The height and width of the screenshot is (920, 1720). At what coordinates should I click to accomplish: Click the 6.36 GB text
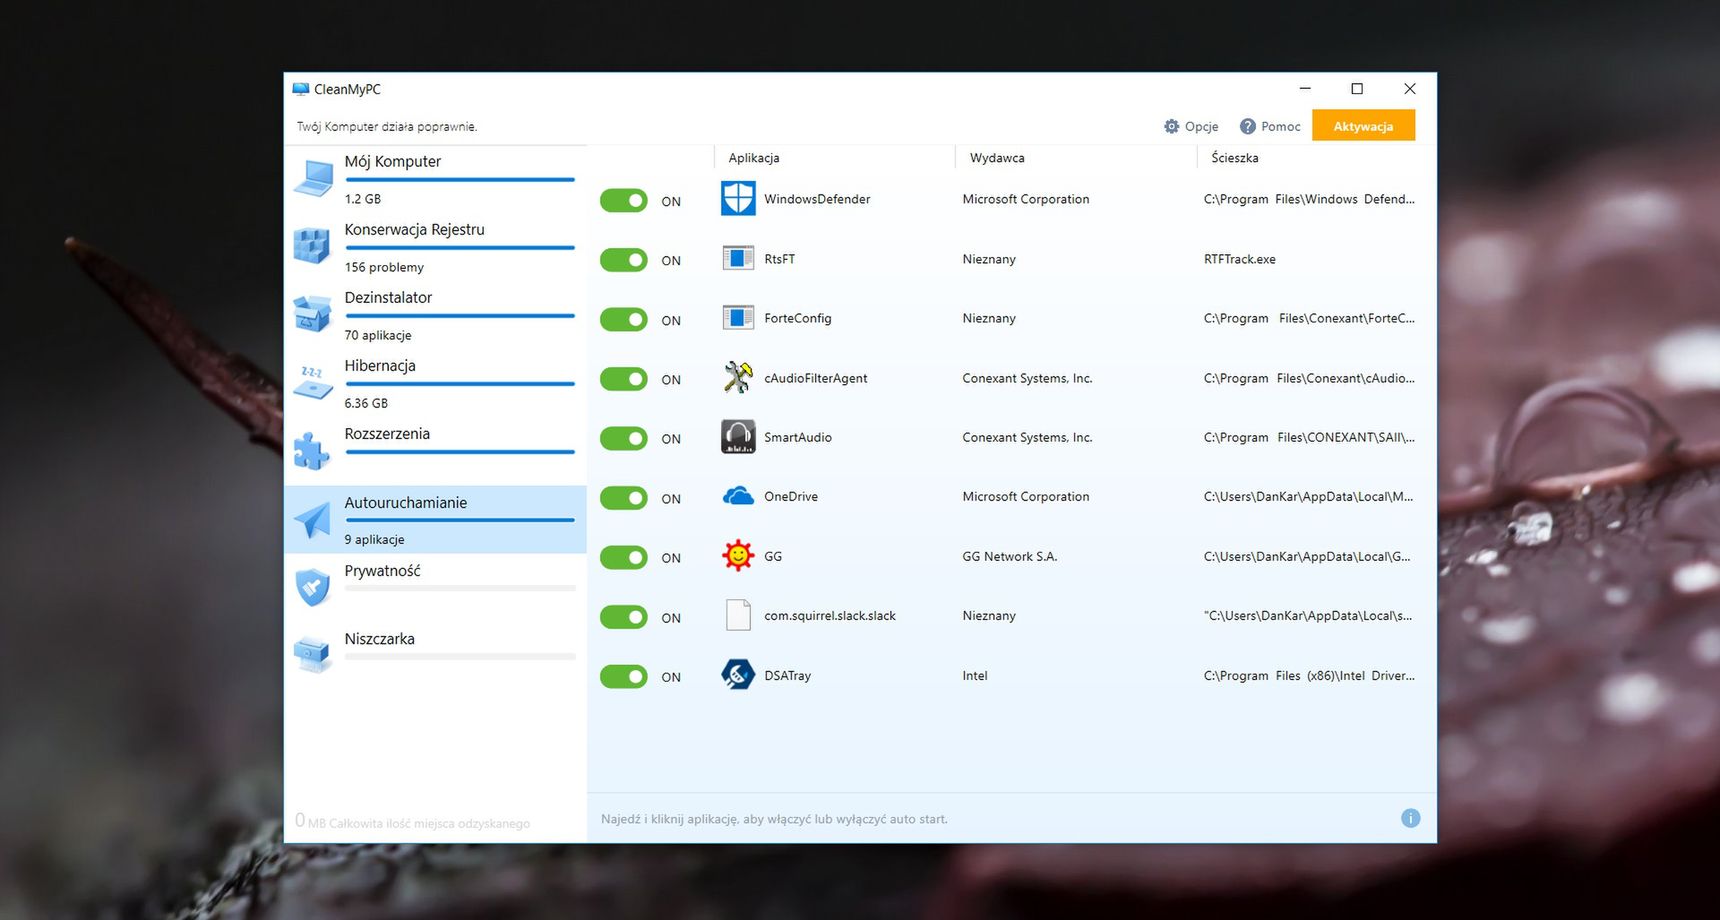pyautogui.click(x=366, y=403)
